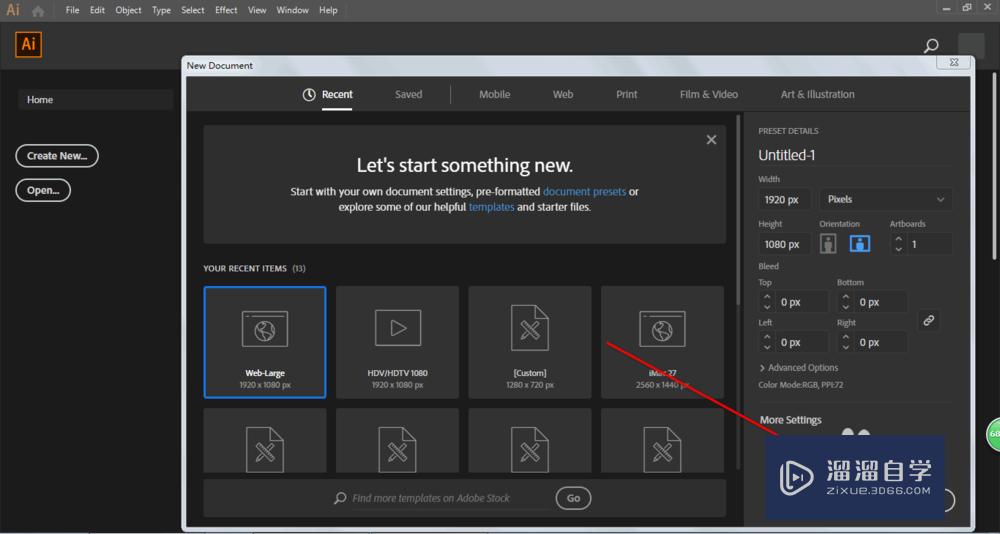The width and height of the screenshot is (1000, 534).
Task: Click the presets list scrollbar
Action: coord(739,211)
